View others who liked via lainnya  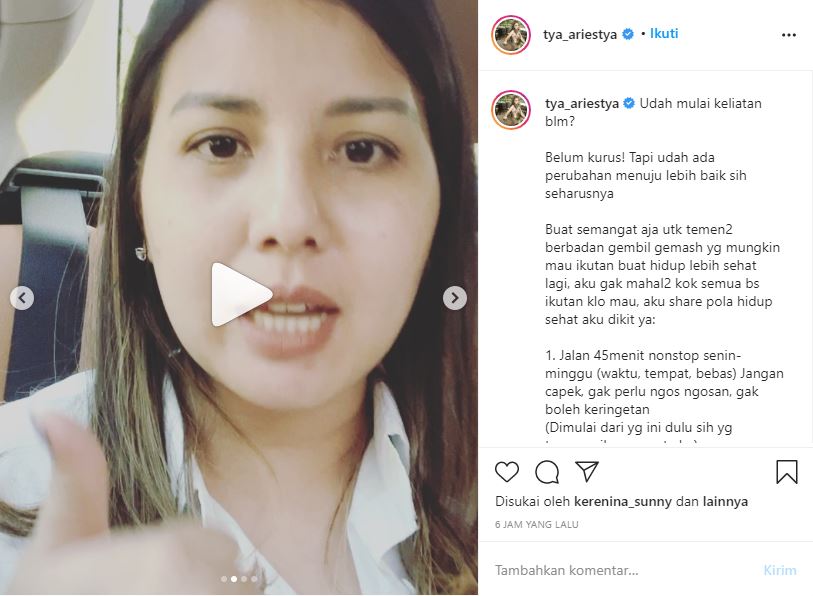click(725, 502)
